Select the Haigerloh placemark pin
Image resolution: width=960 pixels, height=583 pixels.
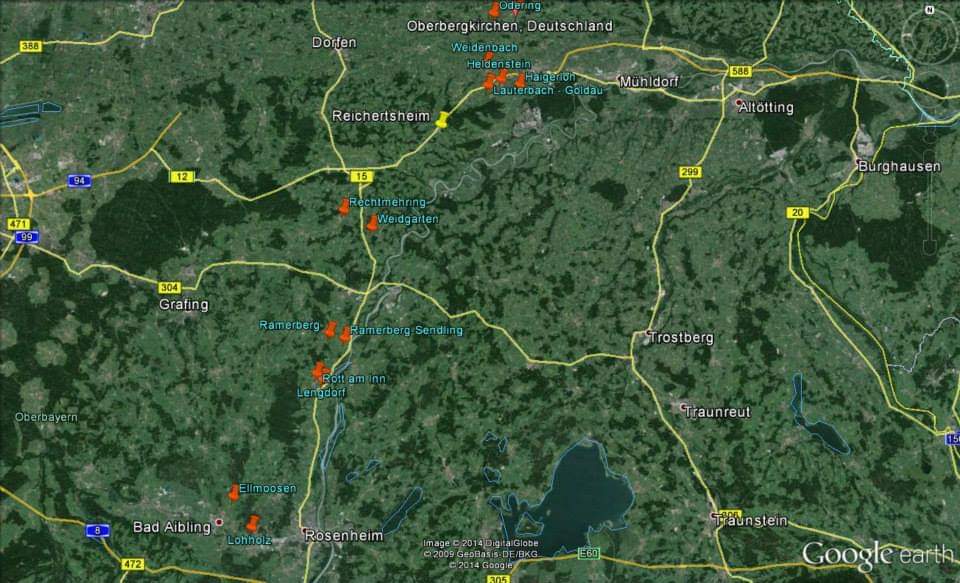tap(520, 80)
